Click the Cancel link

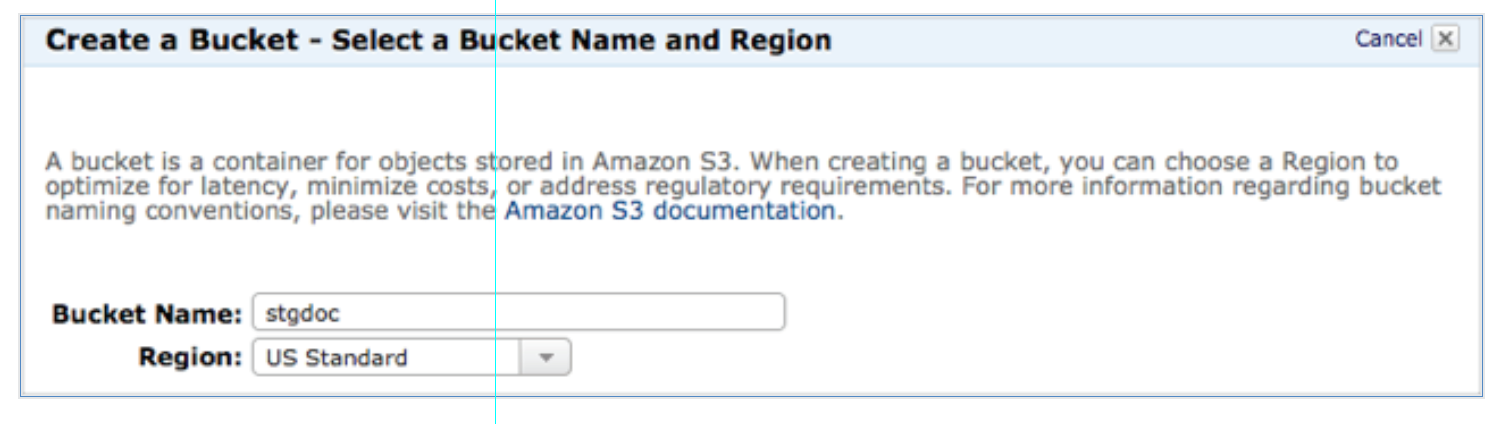pos(1387,40)
